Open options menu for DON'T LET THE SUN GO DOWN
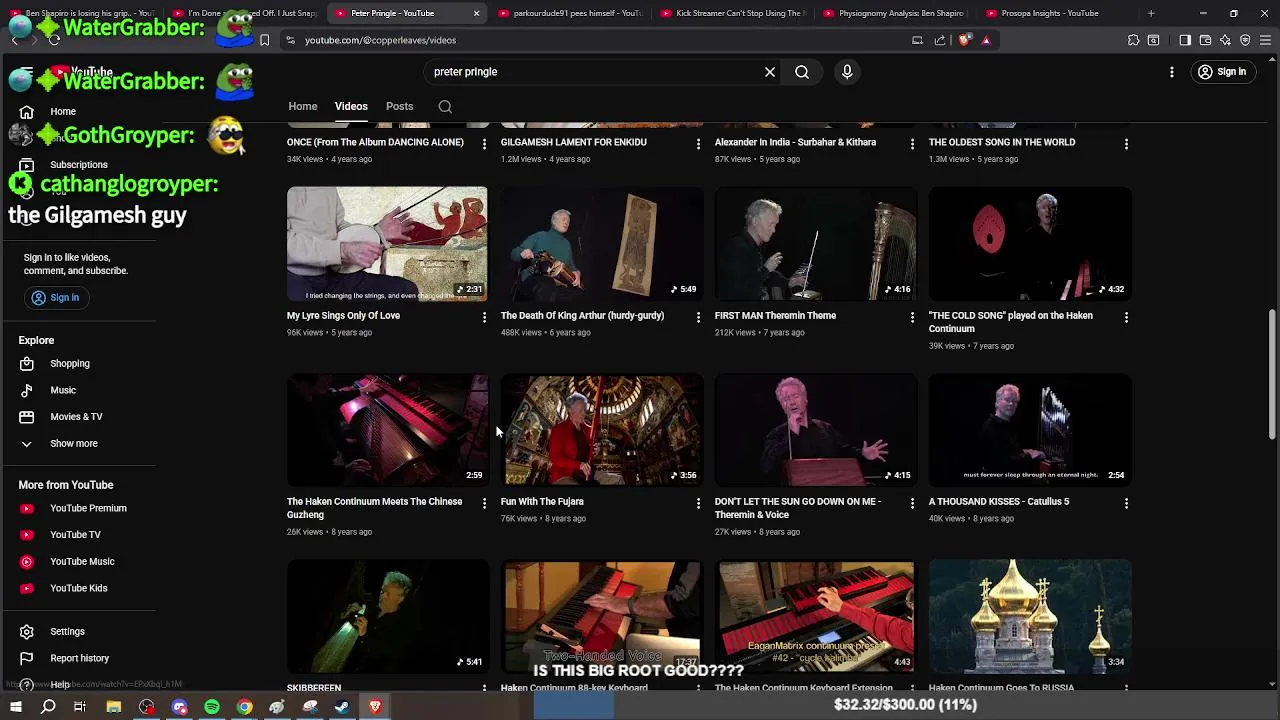 pyautogui.click(x=912, y=503)
